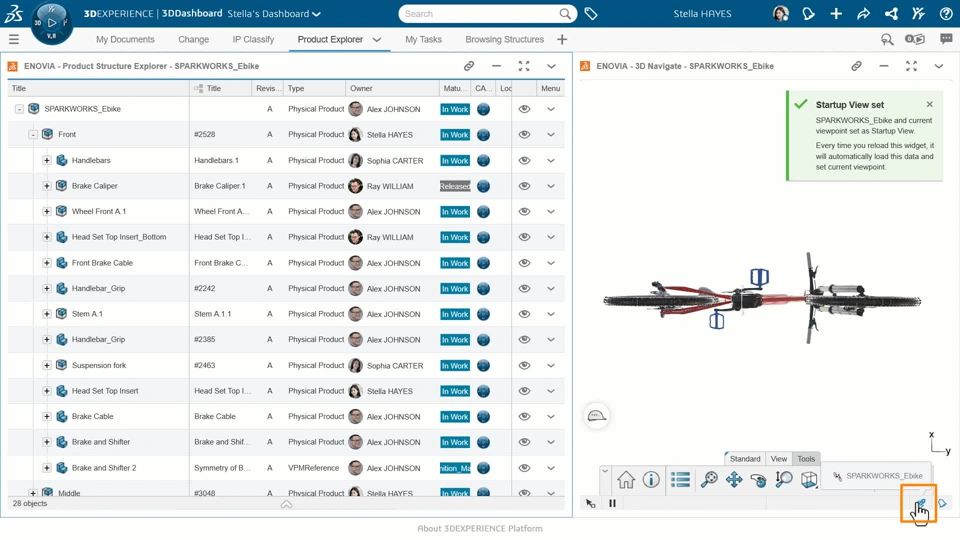The image size is (960, 540).
Task: Toggle visibility of Brake and Shifter 2 row
Action: click(524, 468)
